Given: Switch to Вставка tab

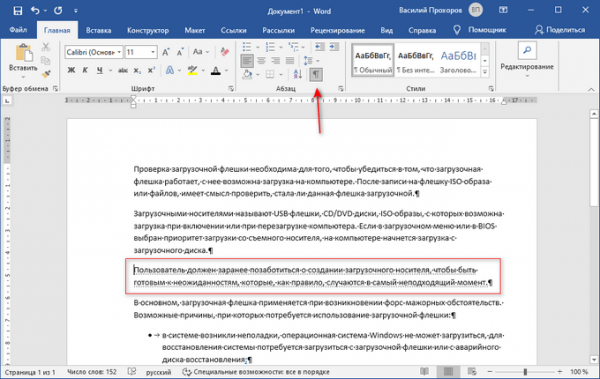Looking at the screenshot, I should pos(98,30).
